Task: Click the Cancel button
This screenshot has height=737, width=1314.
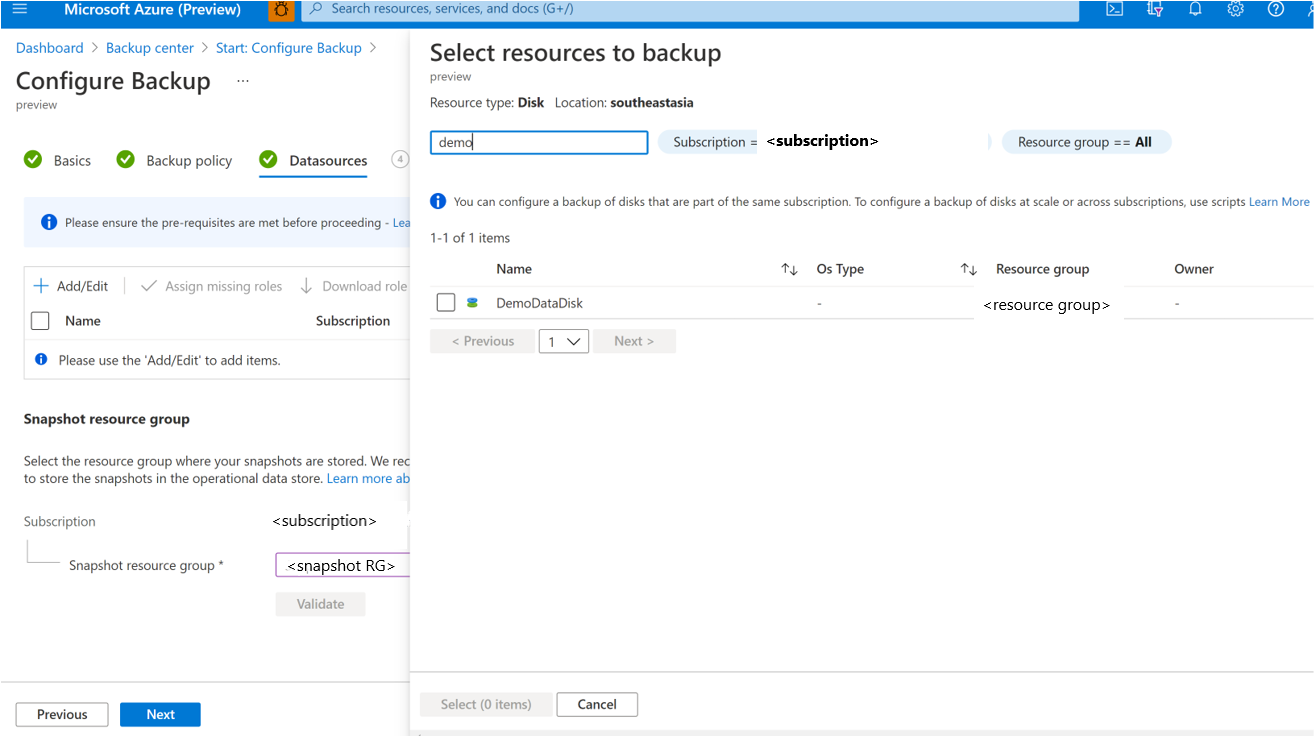Action: coord(597,704)
